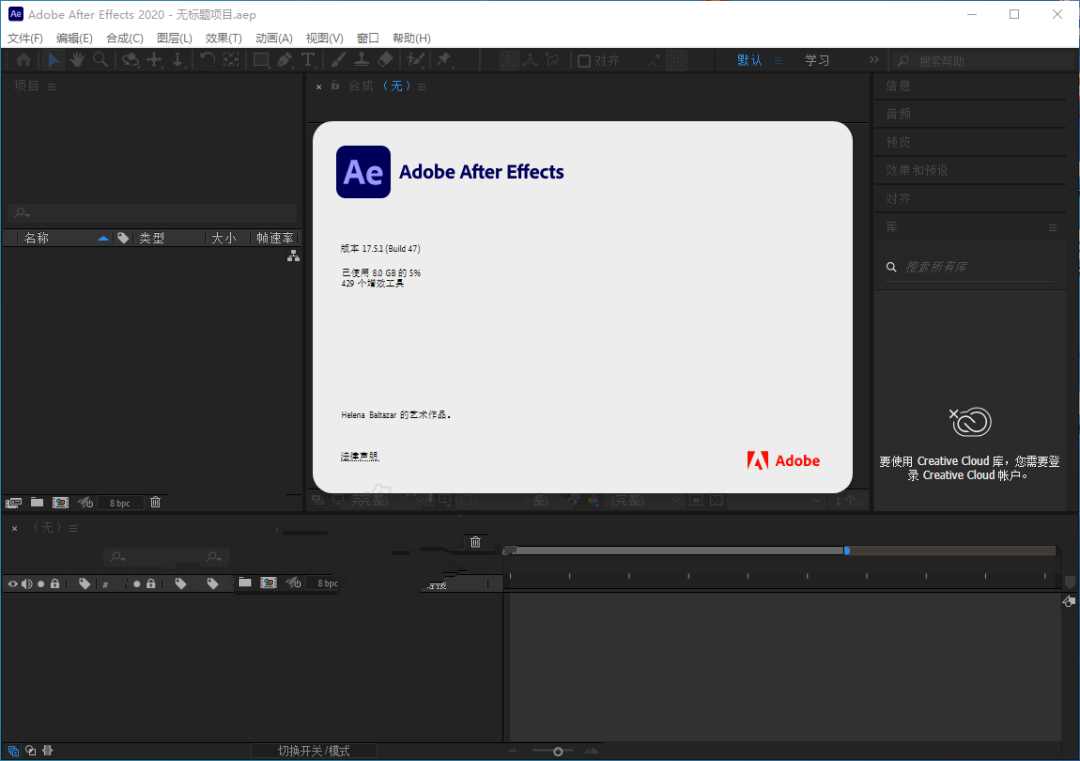Click the sort arrow in the 名称 column
Image resolution: width=1080 pixels, height=761 pixels.
[103, 238]
